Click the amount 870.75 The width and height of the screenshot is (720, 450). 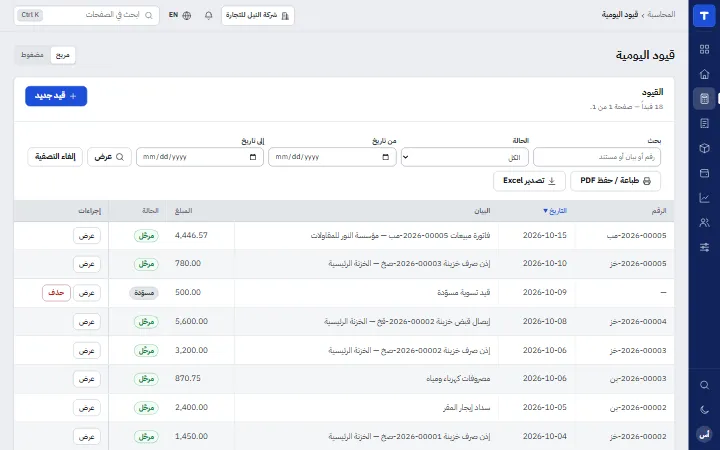[188, 378]
